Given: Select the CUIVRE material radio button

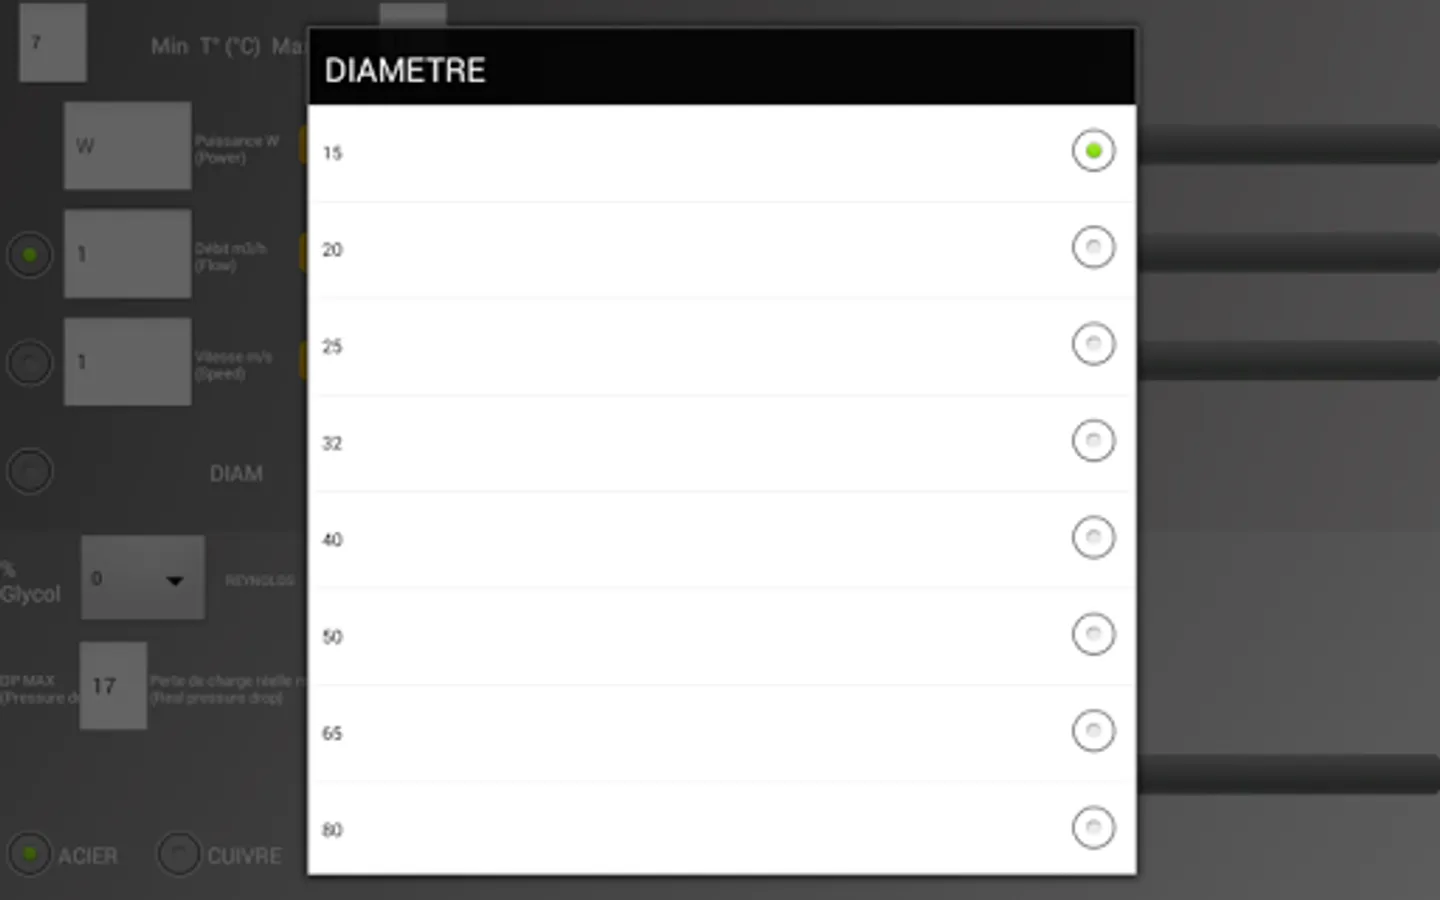Looking at the screenshot, I should click(x=180, y=855).
